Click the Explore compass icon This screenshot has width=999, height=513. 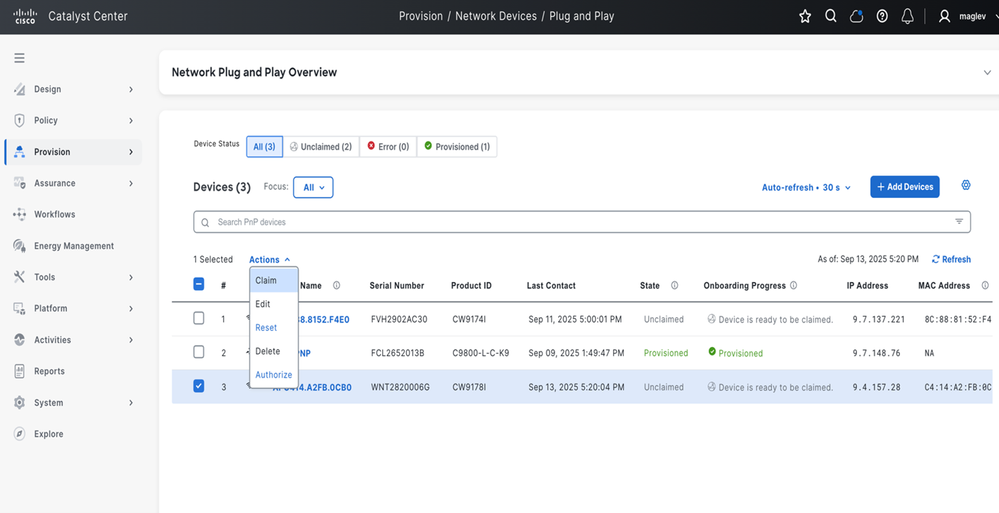click(19, 434)
